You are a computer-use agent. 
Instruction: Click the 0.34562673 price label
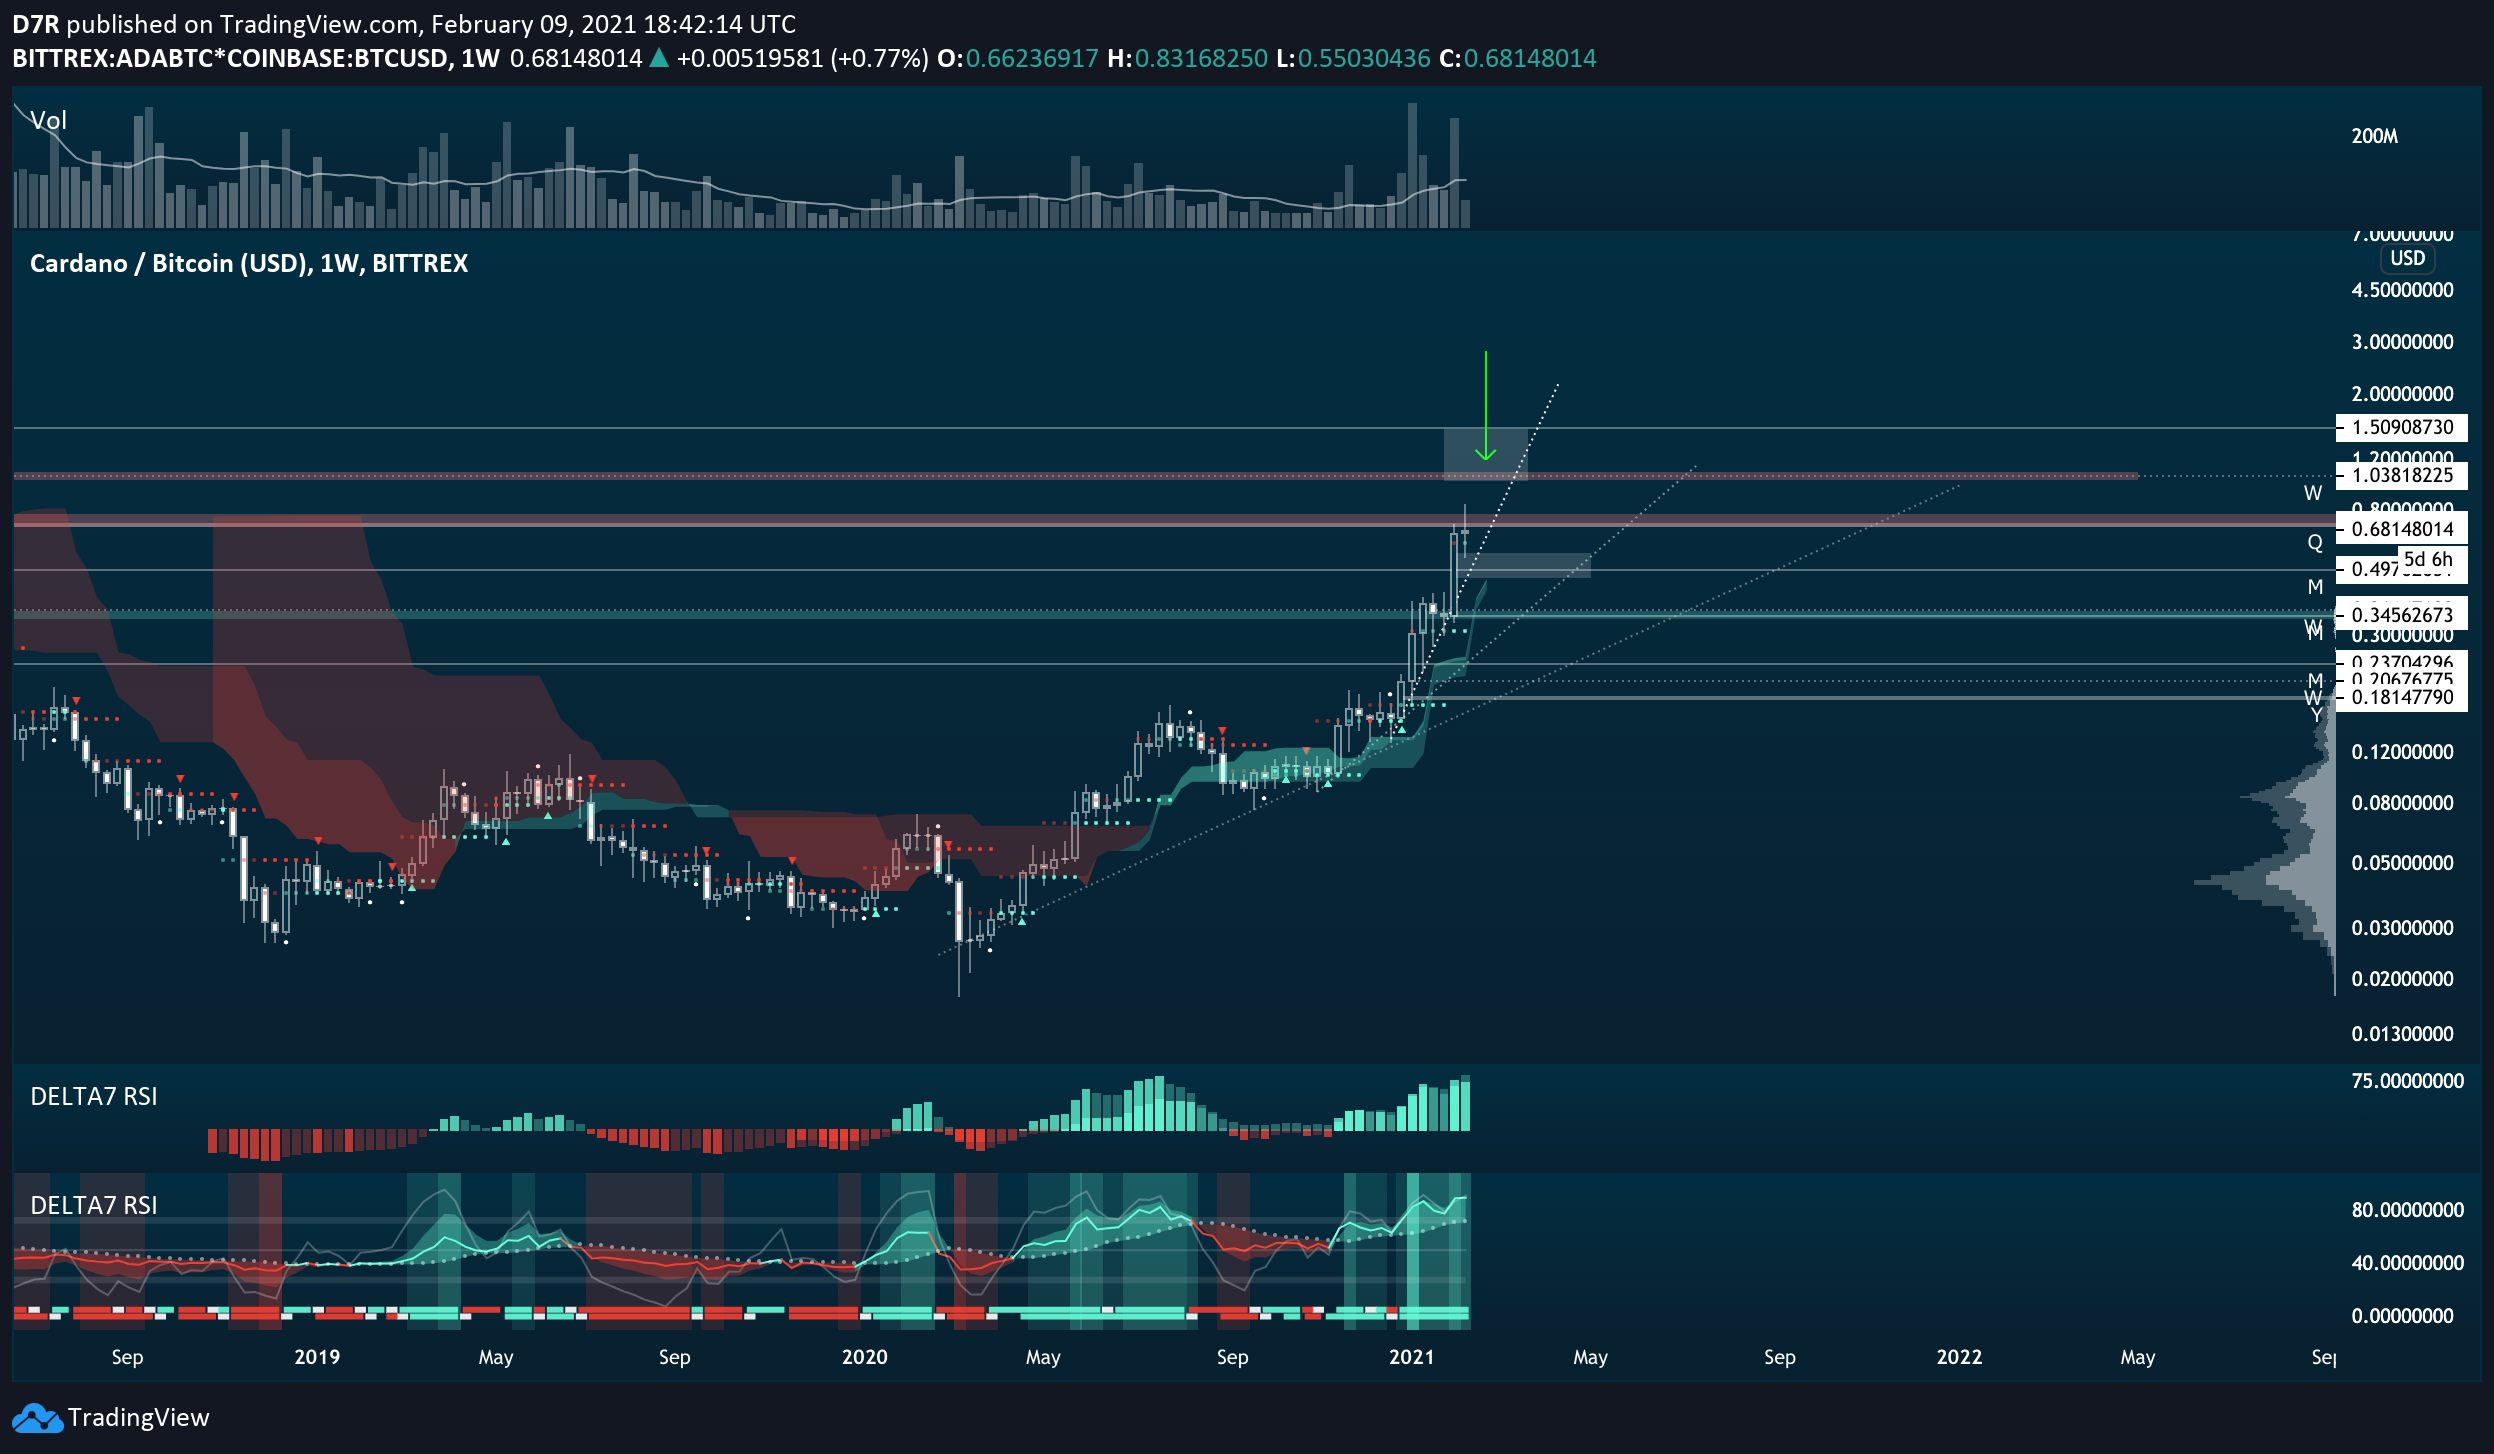pyautogui.click(x=2402, y=615)
